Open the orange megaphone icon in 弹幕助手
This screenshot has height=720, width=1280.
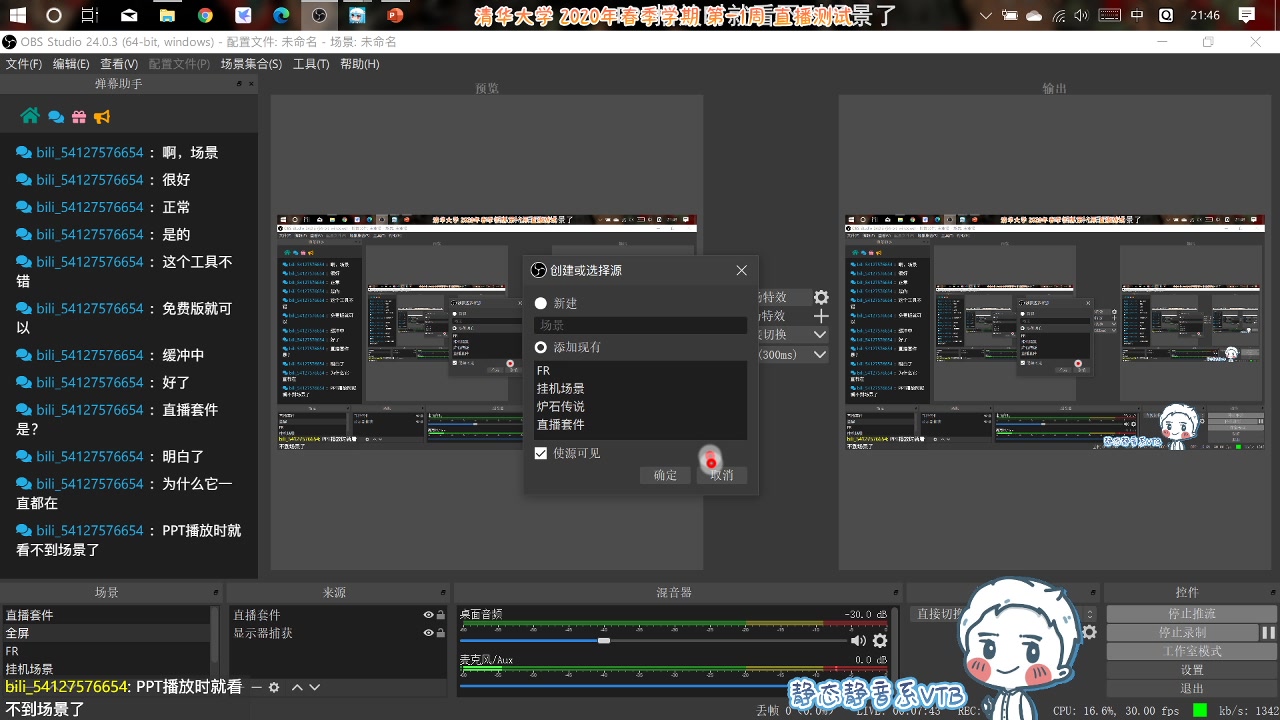(x=102, y=117)
